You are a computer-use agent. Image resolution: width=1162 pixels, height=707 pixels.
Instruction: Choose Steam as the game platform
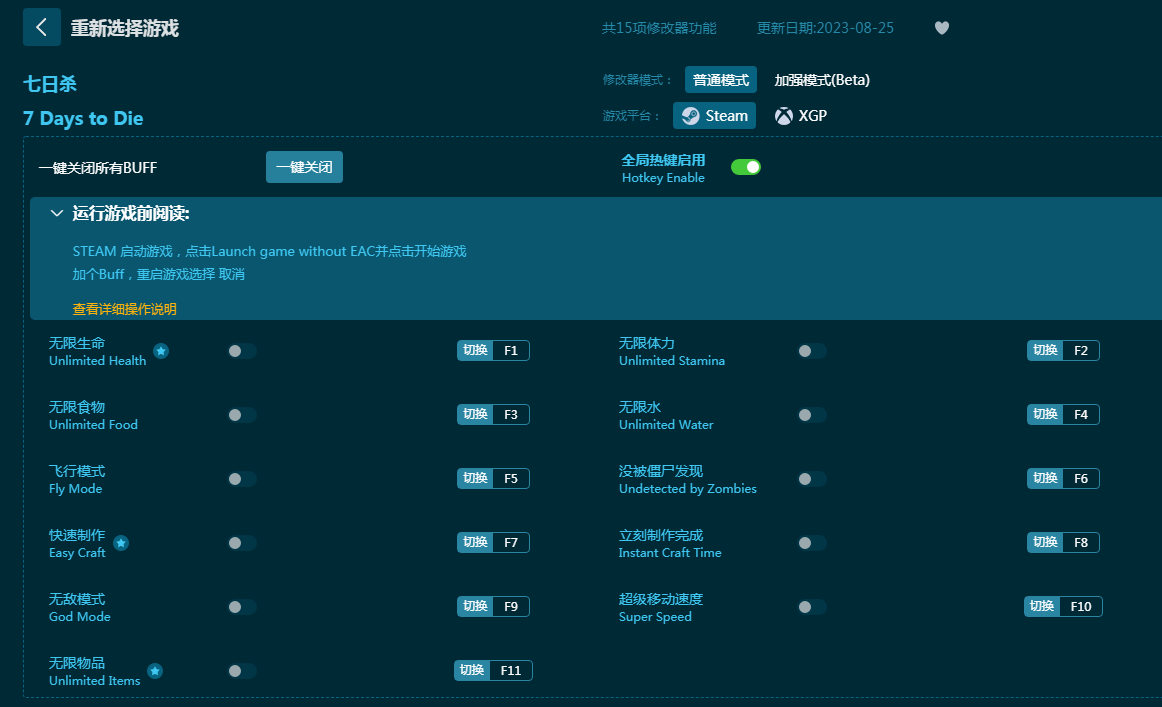tap(714, 116)
